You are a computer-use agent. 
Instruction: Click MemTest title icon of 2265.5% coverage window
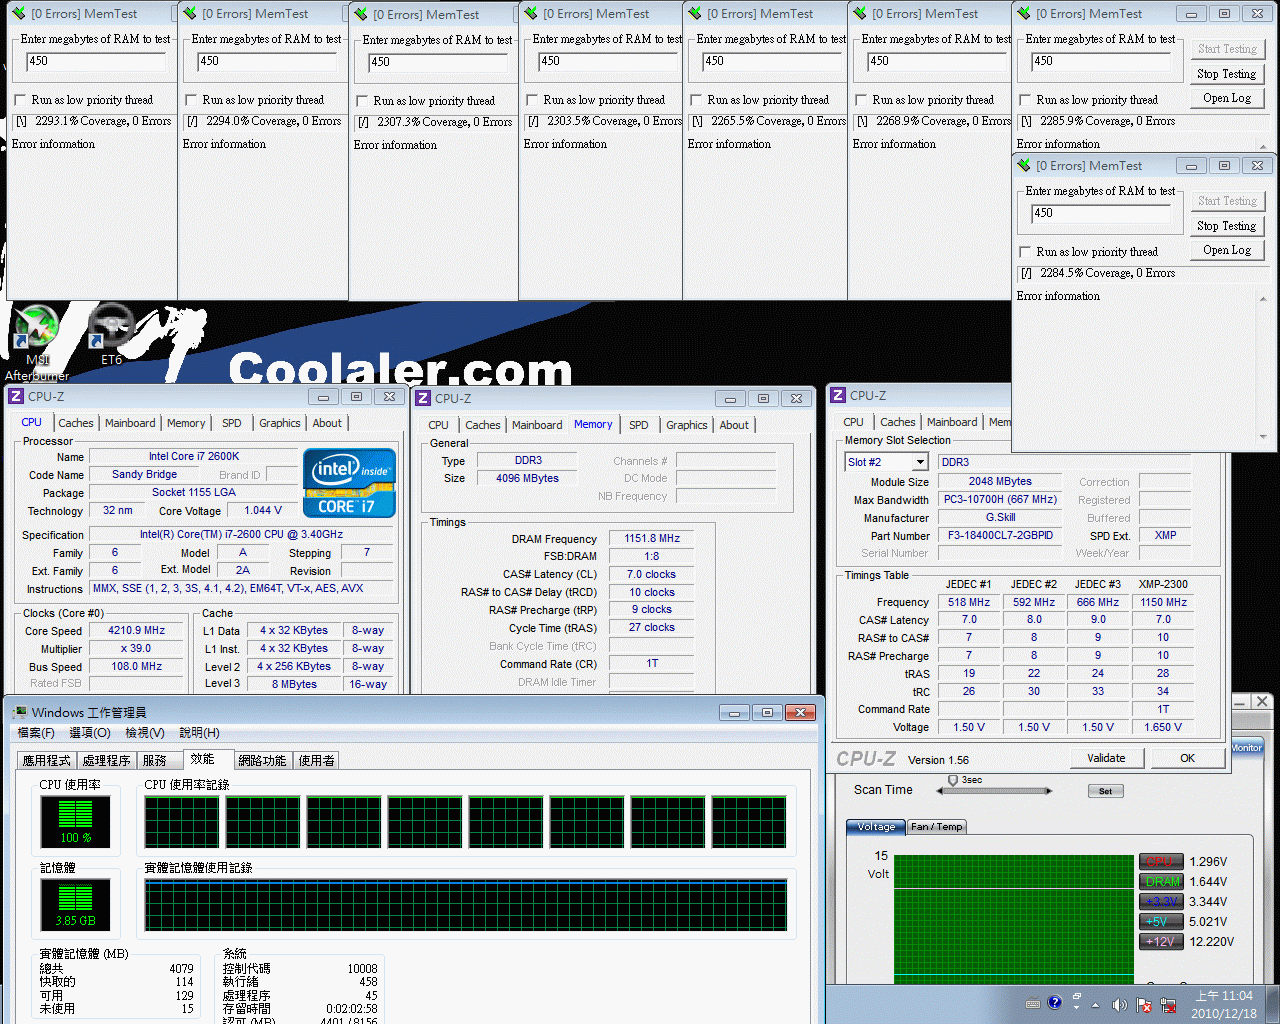click(x=694, y=13)
